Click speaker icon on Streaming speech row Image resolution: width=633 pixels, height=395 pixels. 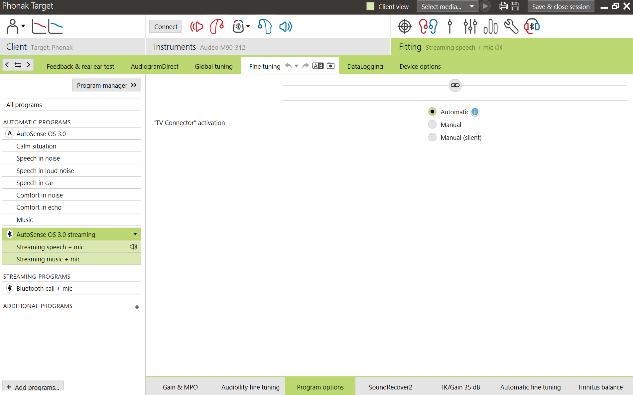click(x=133, y=247)
